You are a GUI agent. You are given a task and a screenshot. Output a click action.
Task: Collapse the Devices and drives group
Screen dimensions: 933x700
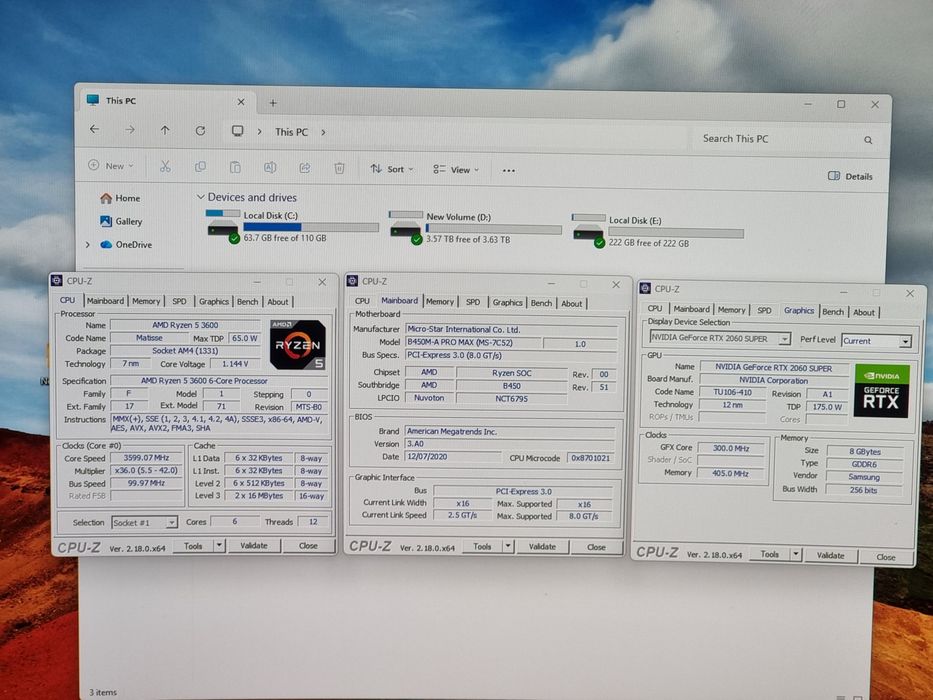(x=201, y=197)
